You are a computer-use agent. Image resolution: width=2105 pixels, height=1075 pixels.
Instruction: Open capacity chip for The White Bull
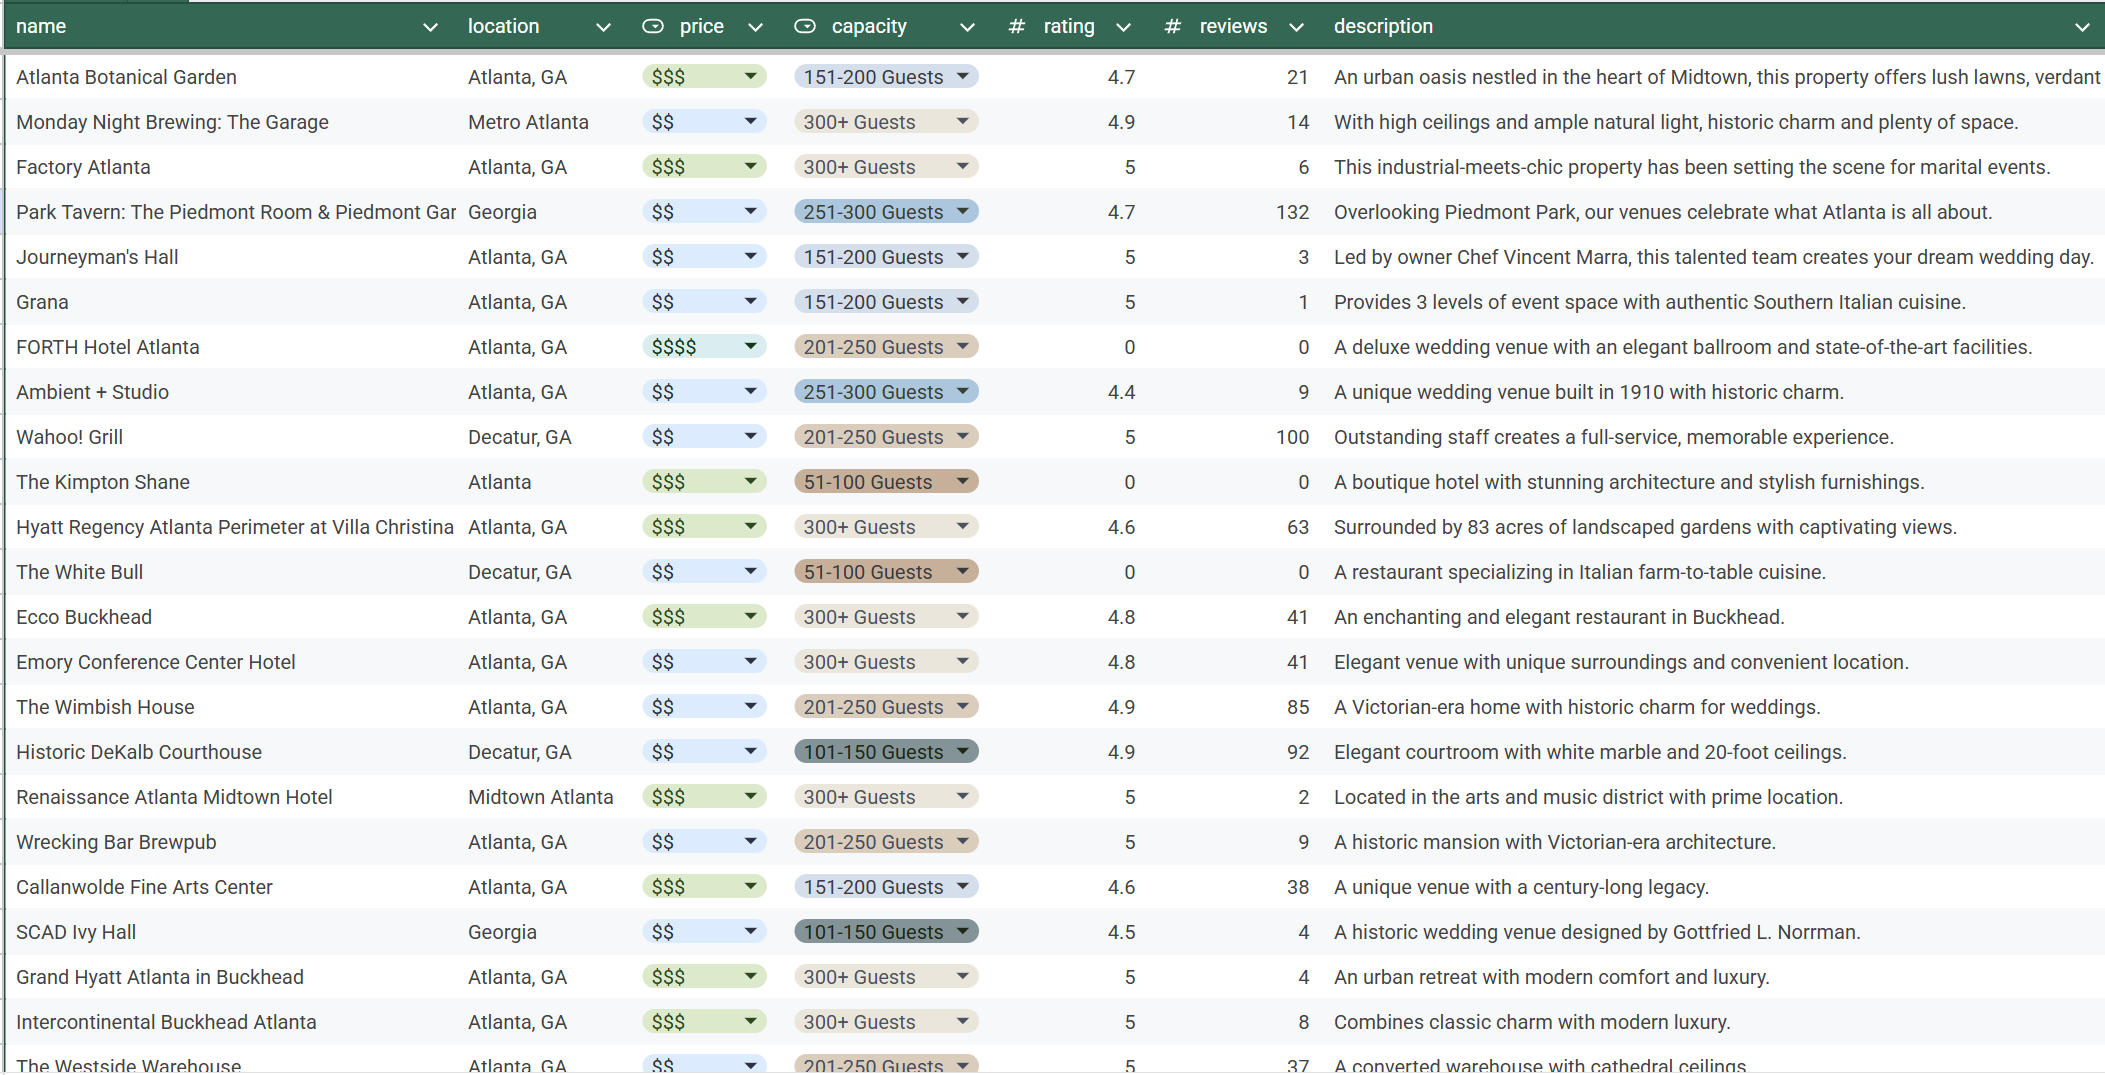[x=886, y=572]
